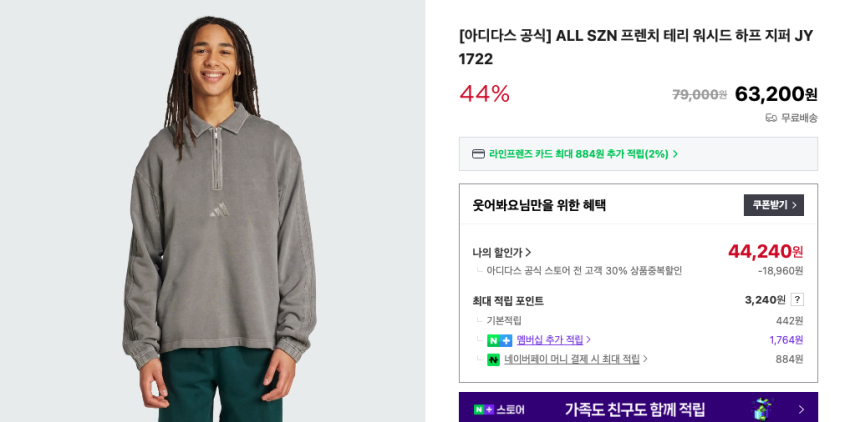Expand the 네이버페이 머니 결제 시 최대 적립 arrow

click(646, 359)
